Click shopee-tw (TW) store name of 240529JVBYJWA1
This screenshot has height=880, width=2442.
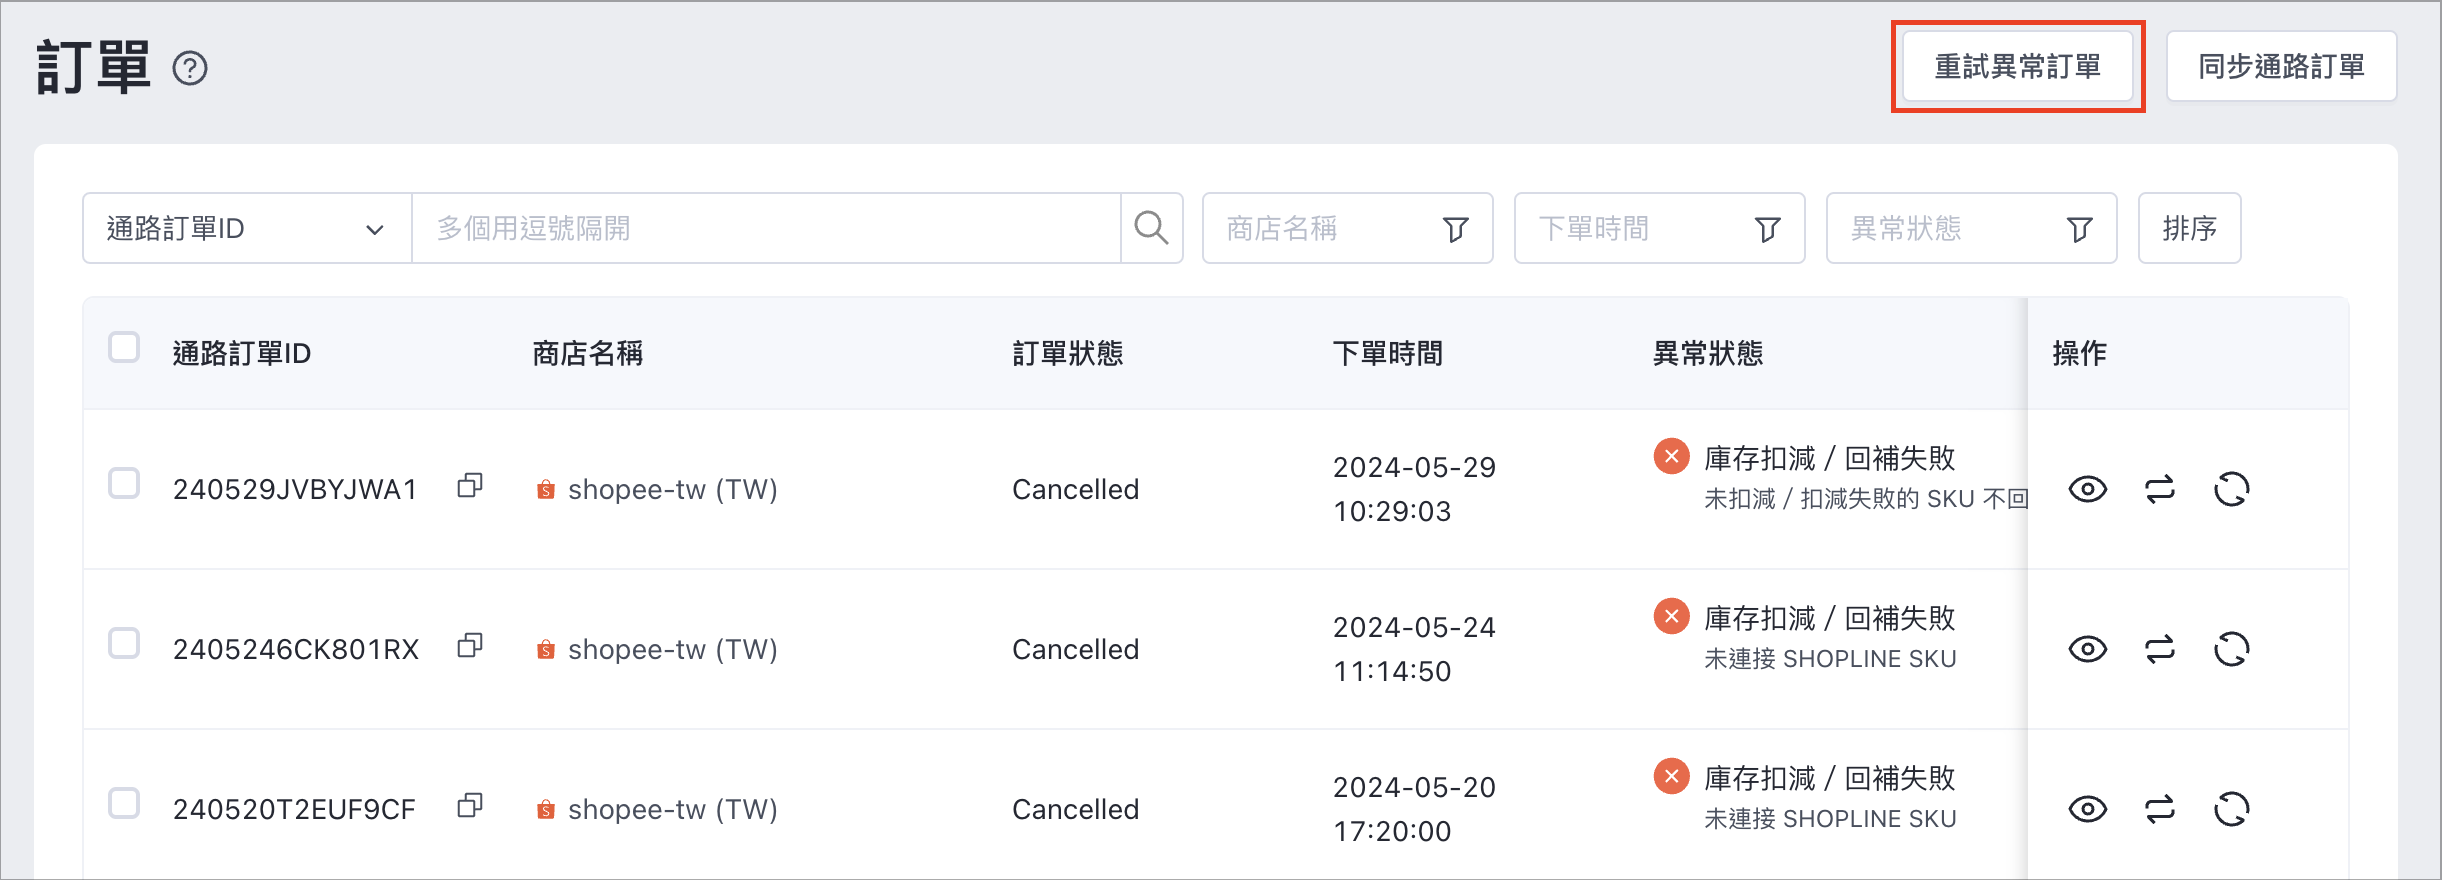pyautogui.click(x=673, y=489)
